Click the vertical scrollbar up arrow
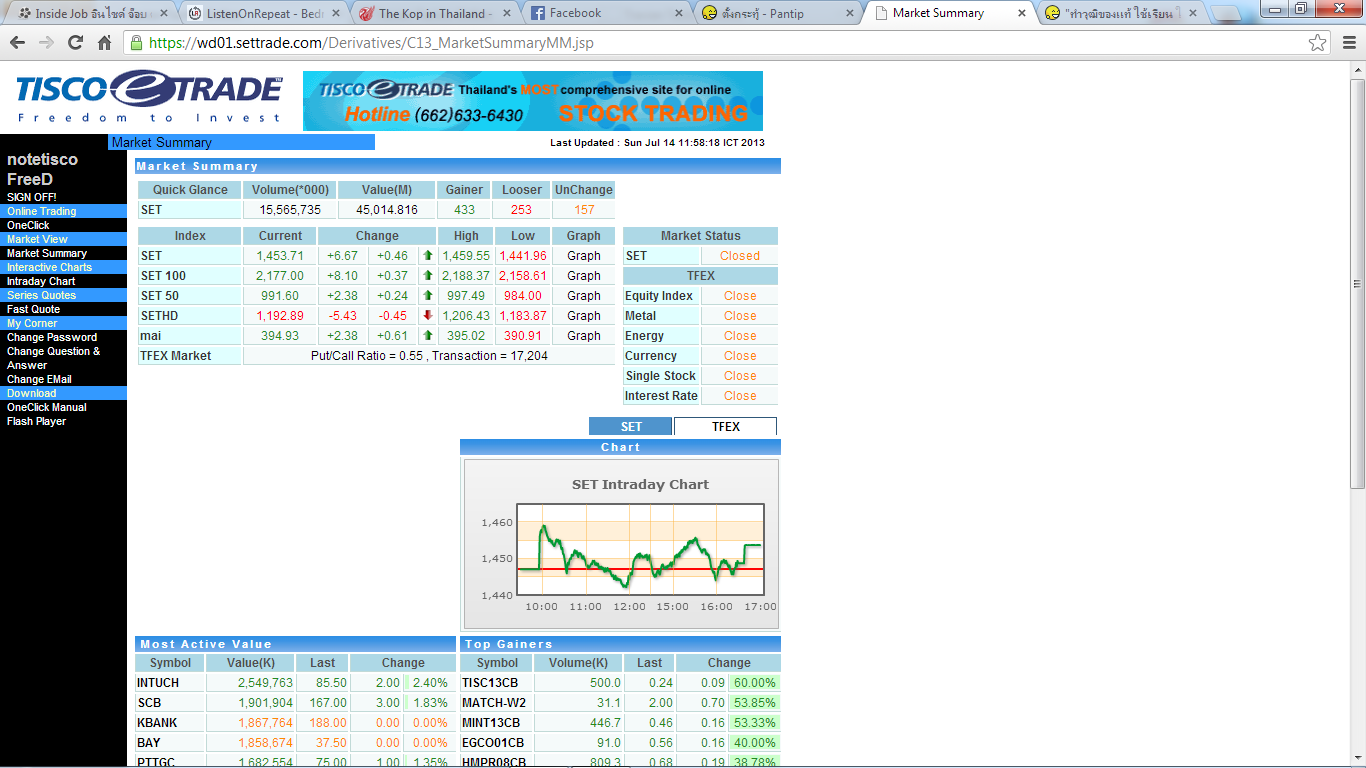Screen dimensions: 1366x768 (x=1357, y=69)
